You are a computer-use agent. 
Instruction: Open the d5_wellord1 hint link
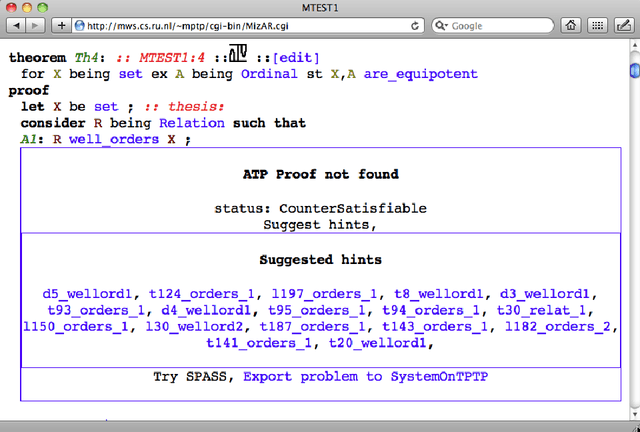pos(87,294)
